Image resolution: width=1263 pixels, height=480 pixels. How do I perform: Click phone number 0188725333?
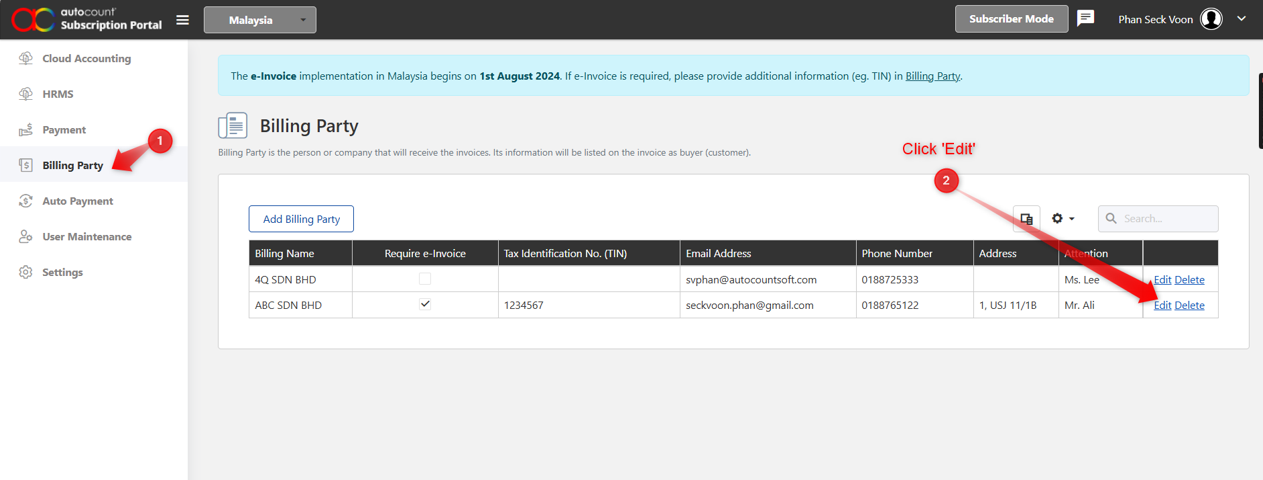tap(890, 280)
